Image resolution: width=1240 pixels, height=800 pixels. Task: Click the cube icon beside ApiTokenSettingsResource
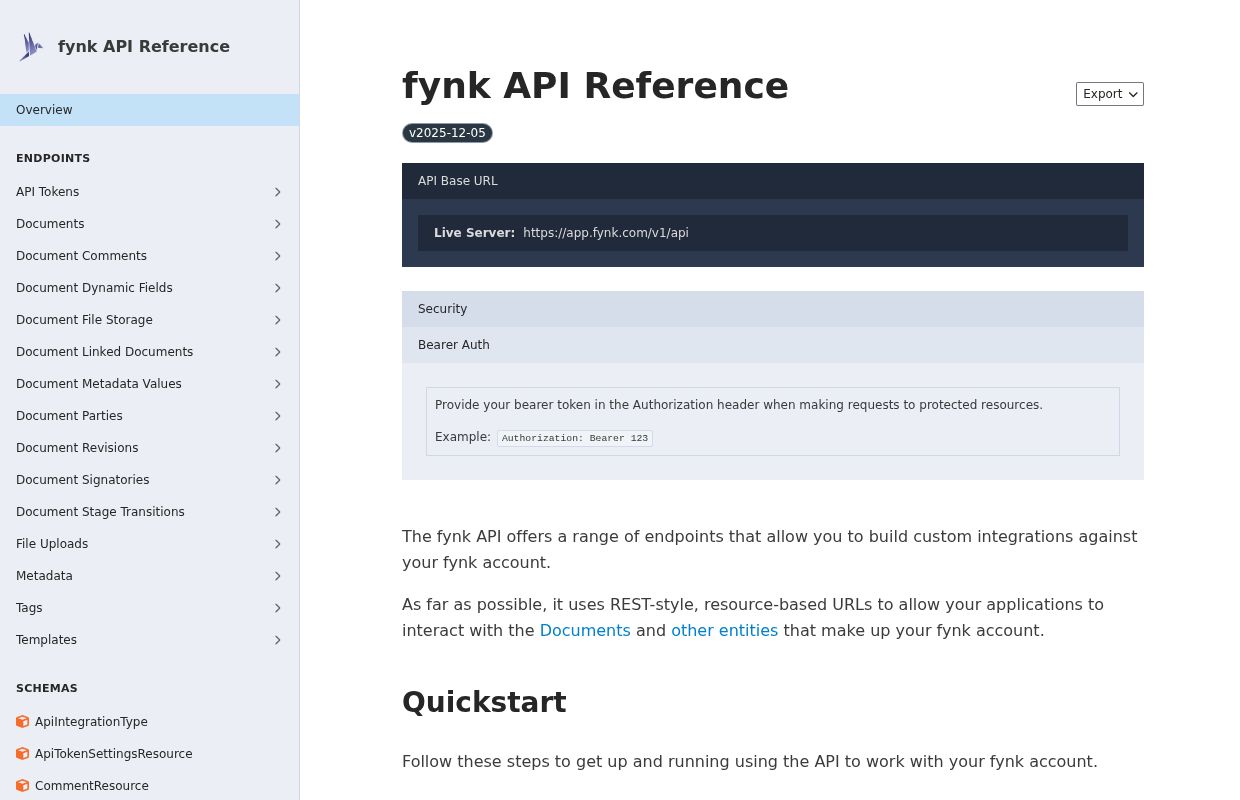[23, 753]
